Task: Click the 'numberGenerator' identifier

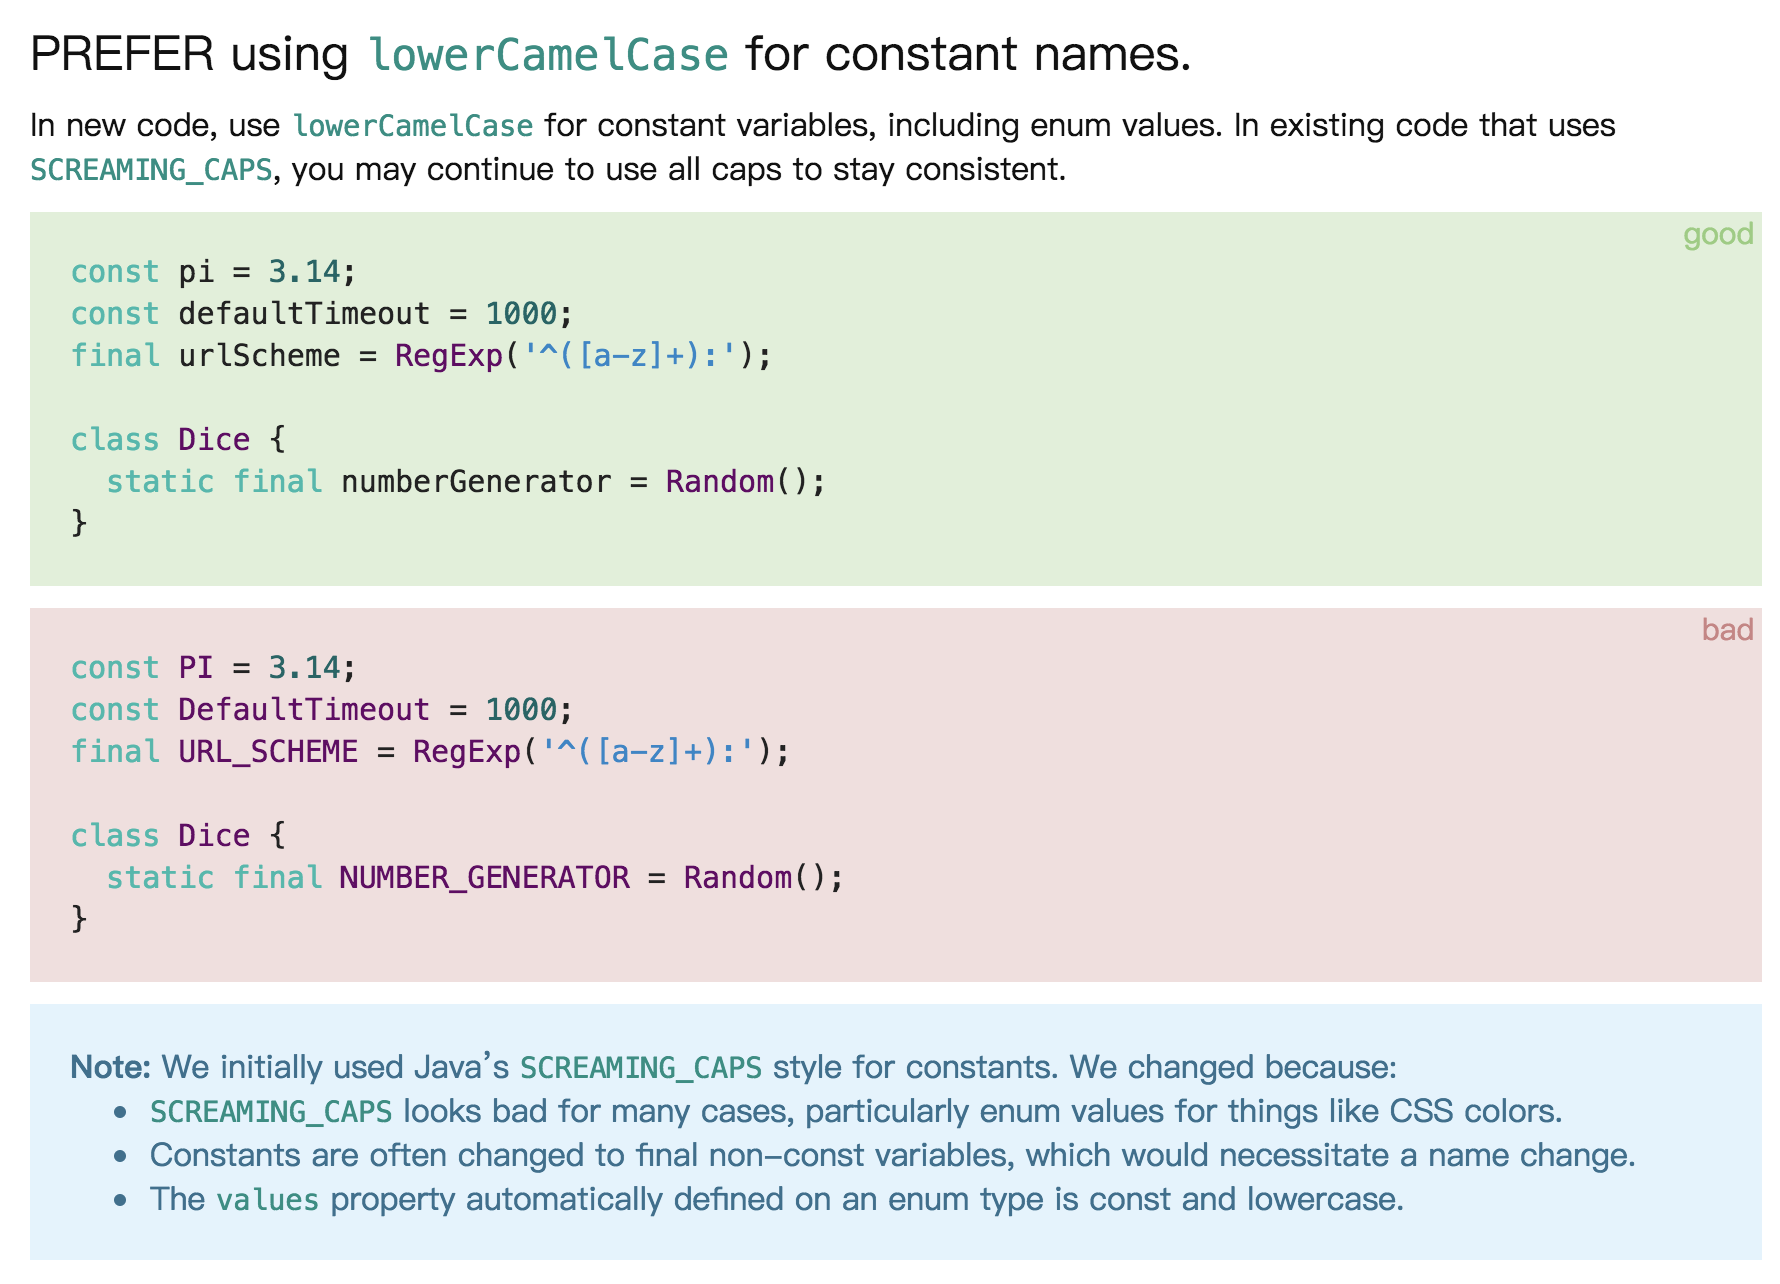Action: click(x=476, y=482)
